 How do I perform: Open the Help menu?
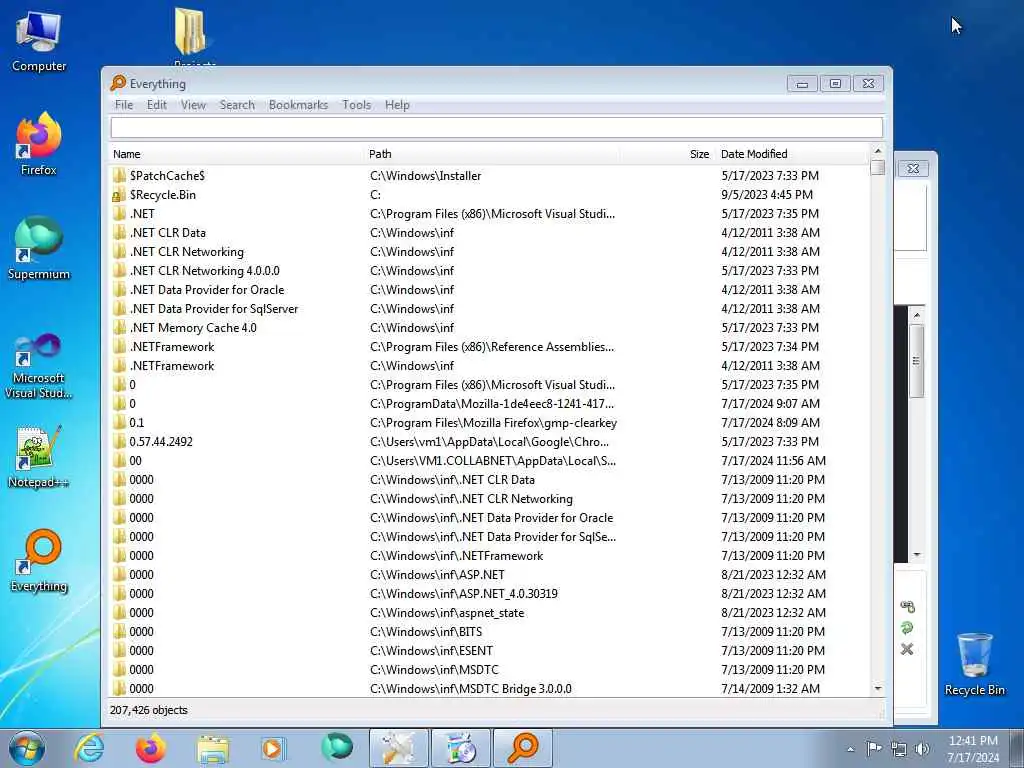pos(397,104)
